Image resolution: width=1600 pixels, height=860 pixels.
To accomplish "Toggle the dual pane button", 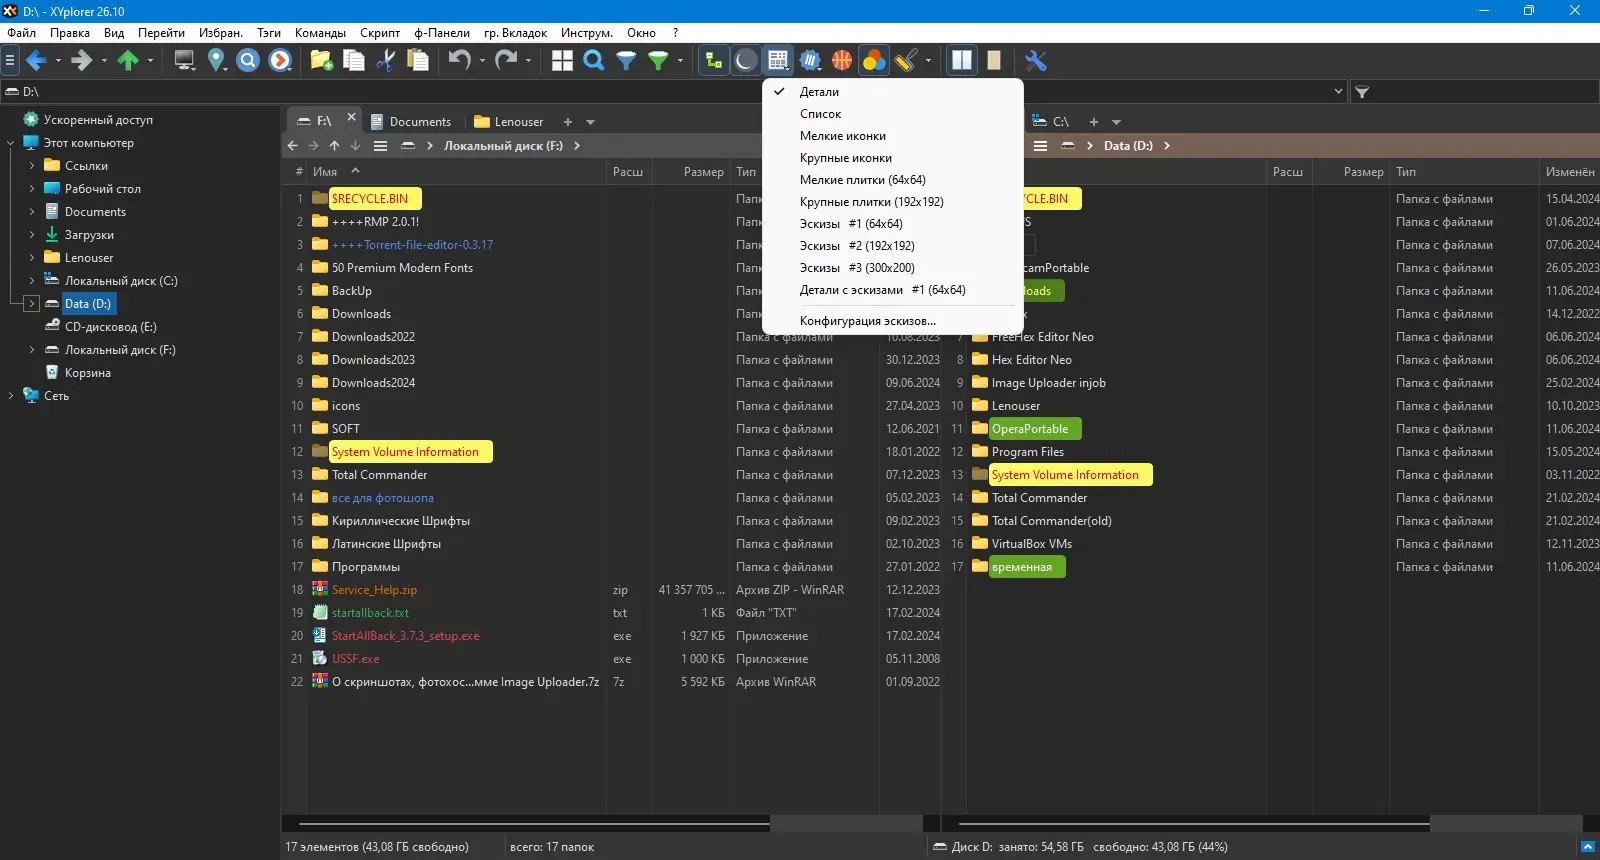I will click(962, 61).
